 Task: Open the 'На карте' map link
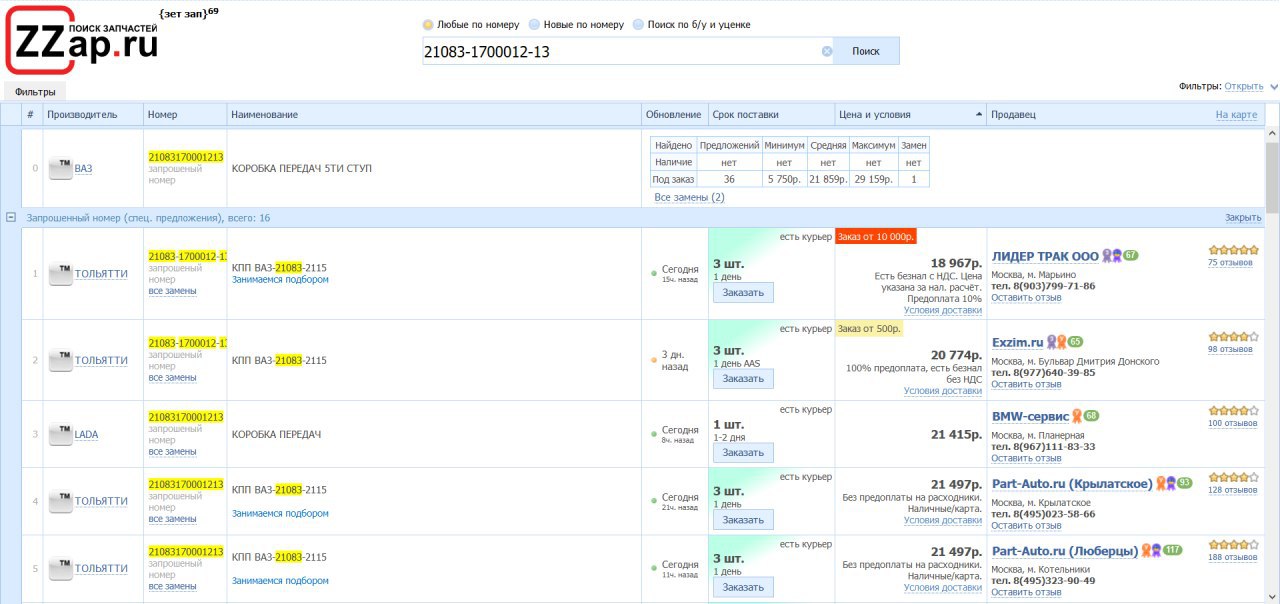(x=1236, y=115)
